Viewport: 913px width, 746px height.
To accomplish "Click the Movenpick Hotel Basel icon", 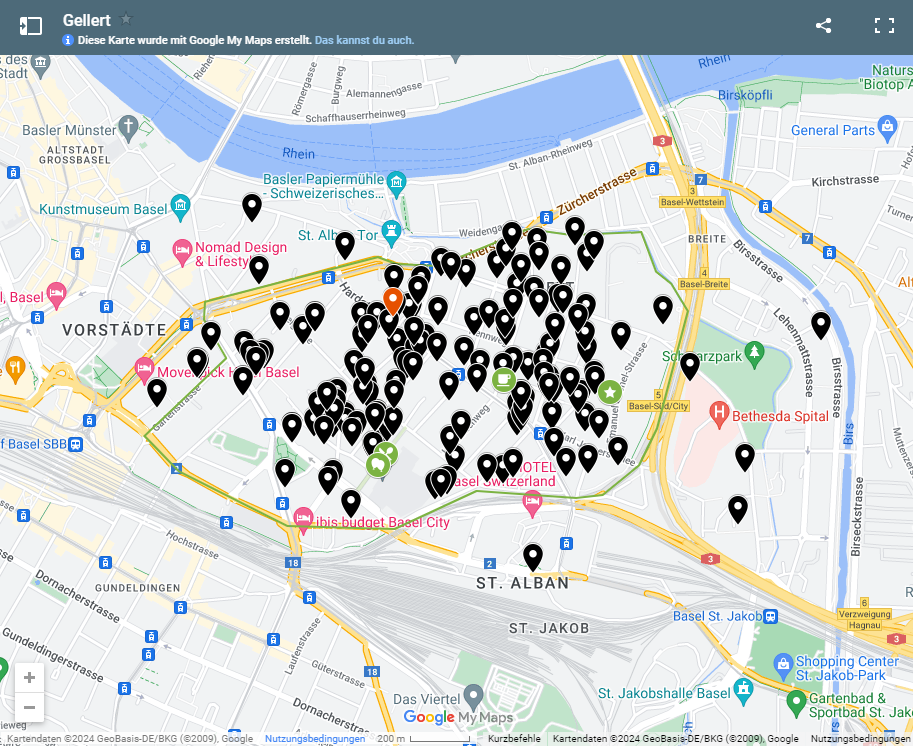I will click(143, 371).
